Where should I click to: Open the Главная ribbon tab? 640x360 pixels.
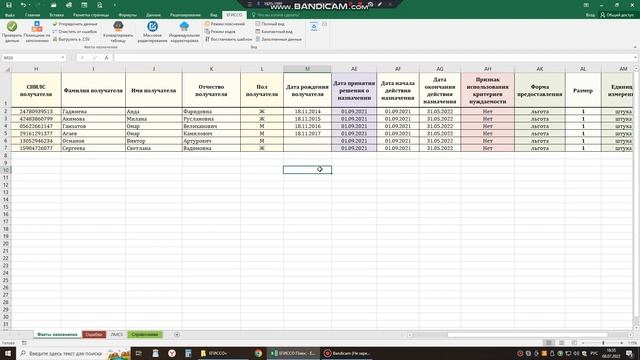point(32,15)
